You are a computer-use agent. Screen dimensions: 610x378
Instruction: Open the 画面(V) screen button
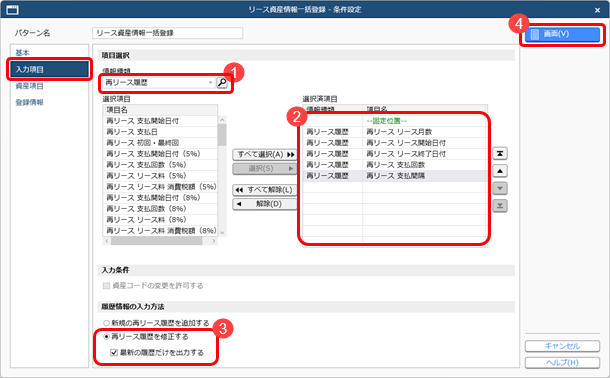point(562,34)
